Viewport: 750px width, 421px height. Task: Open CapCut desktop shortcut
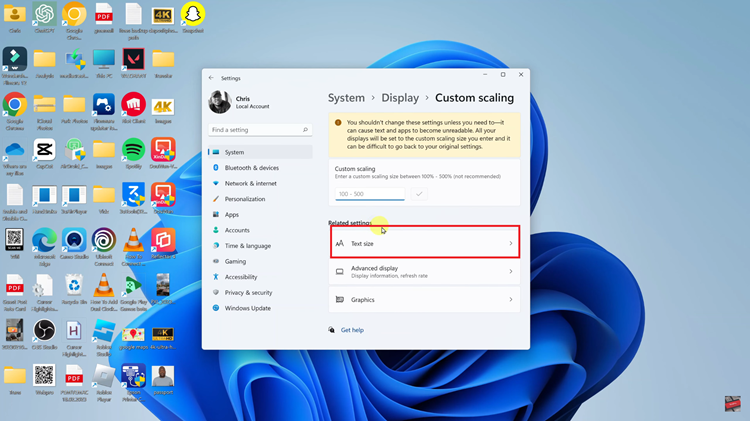pyautogui.click(x=44, y=154)
